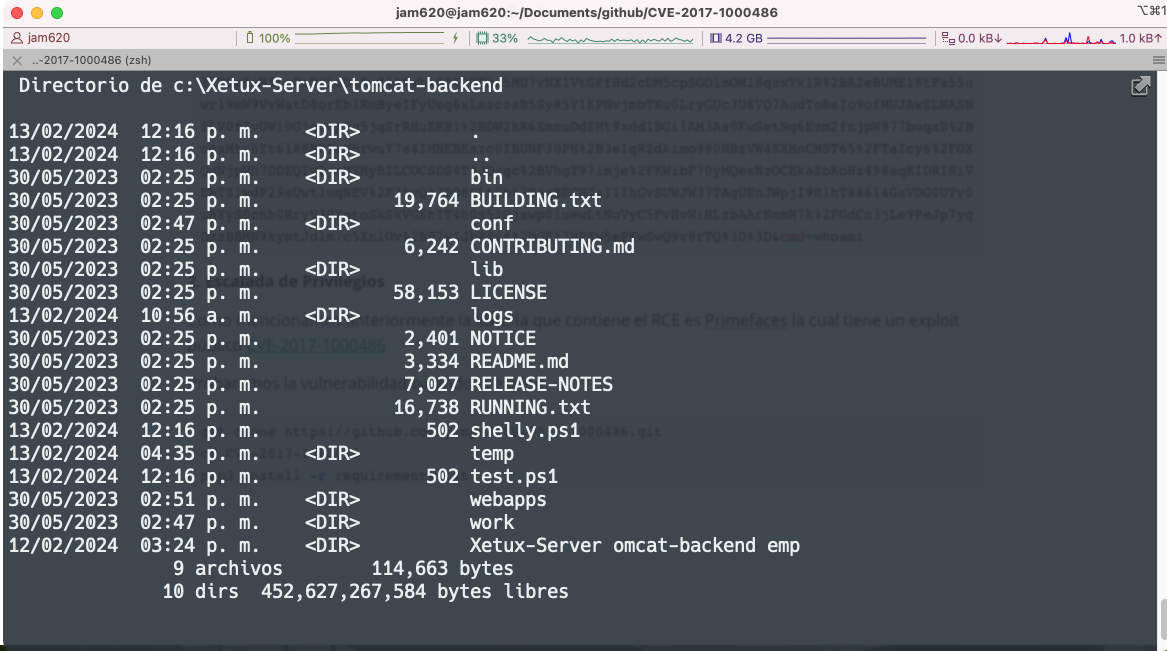Click the 33% CPU value

(505, 38)
